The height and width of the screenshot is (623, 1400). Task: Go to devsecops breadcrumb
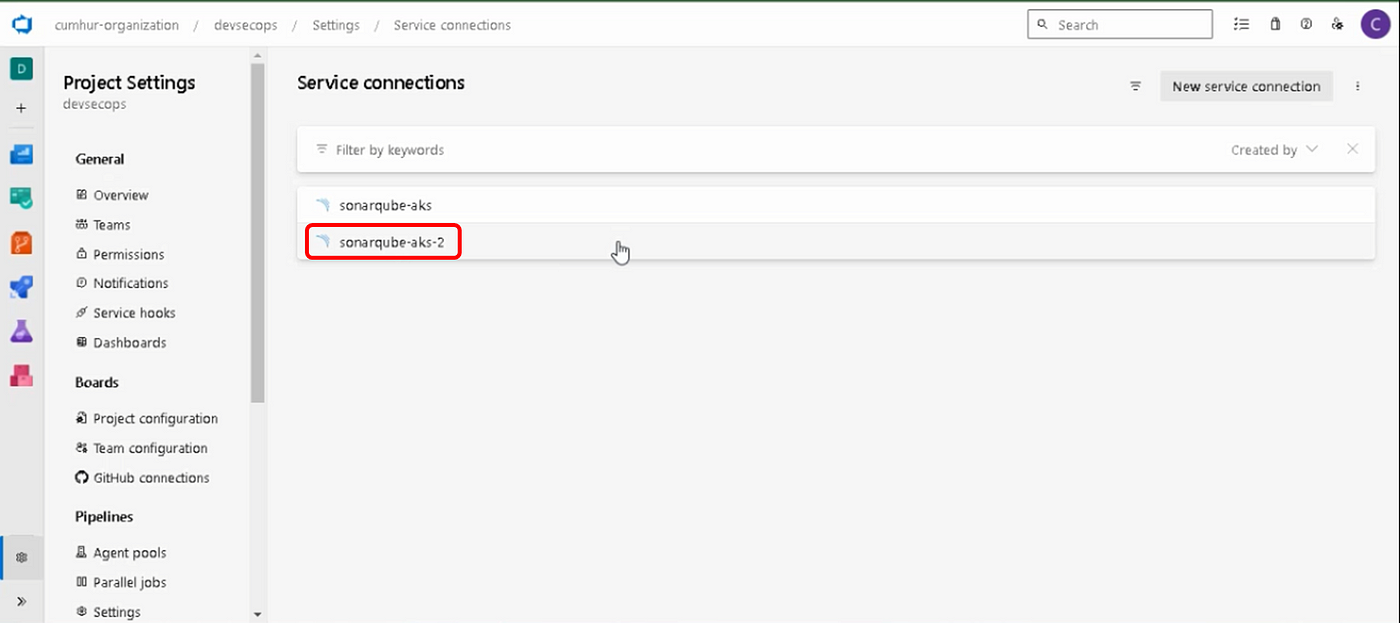(x=246, y=25)
